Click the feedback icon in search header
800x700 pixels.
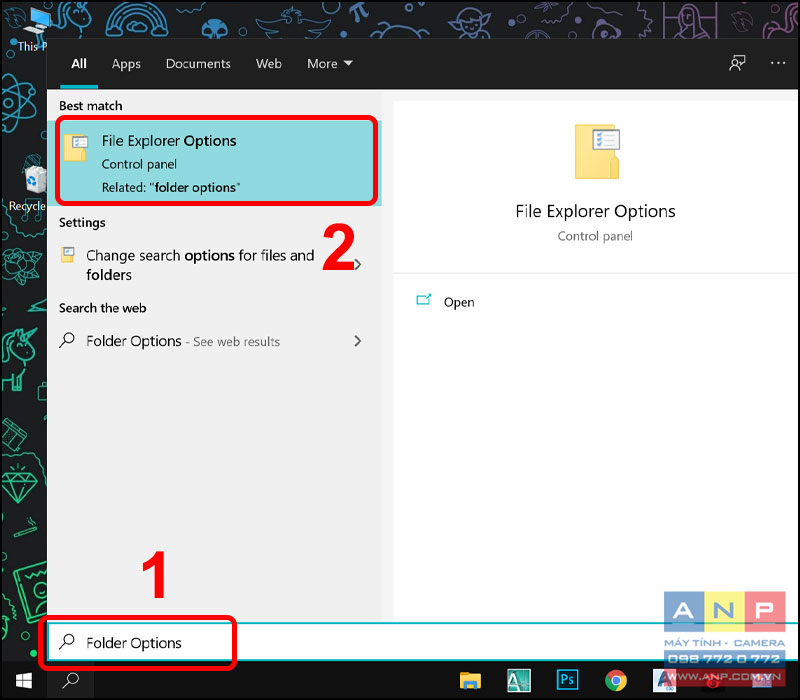tap(737, 63)
